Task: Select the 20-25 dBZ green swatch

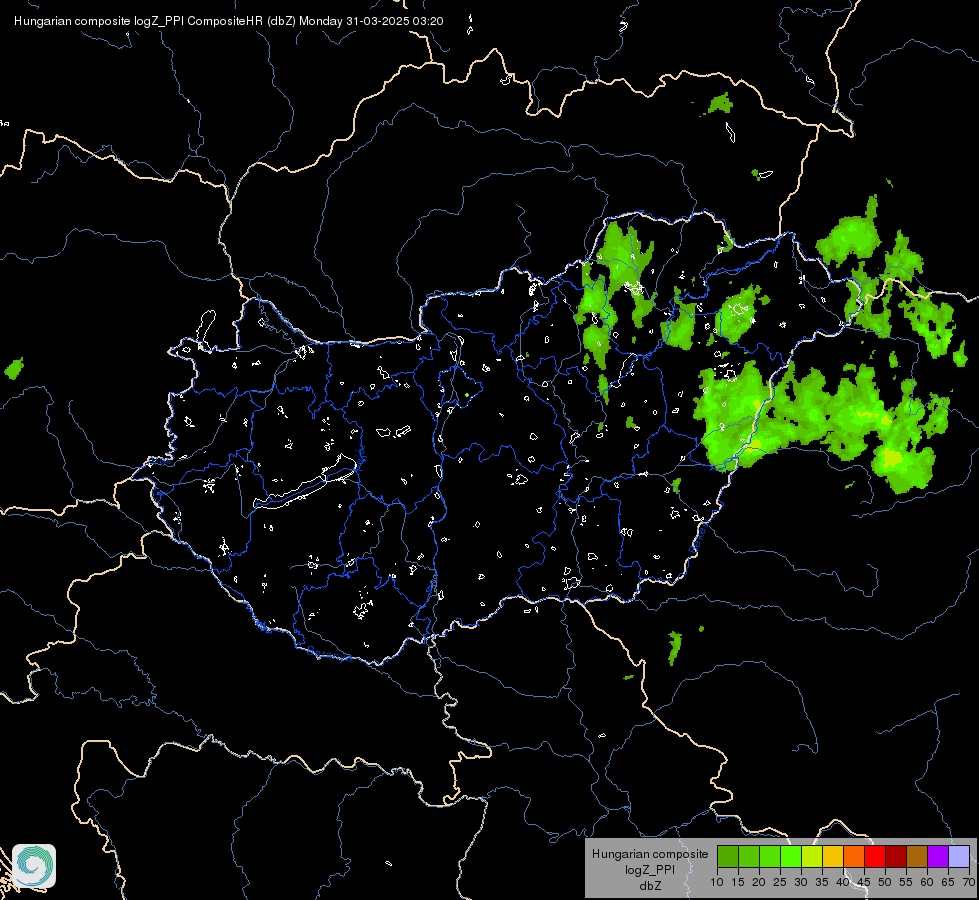Action: coord(770,856)
